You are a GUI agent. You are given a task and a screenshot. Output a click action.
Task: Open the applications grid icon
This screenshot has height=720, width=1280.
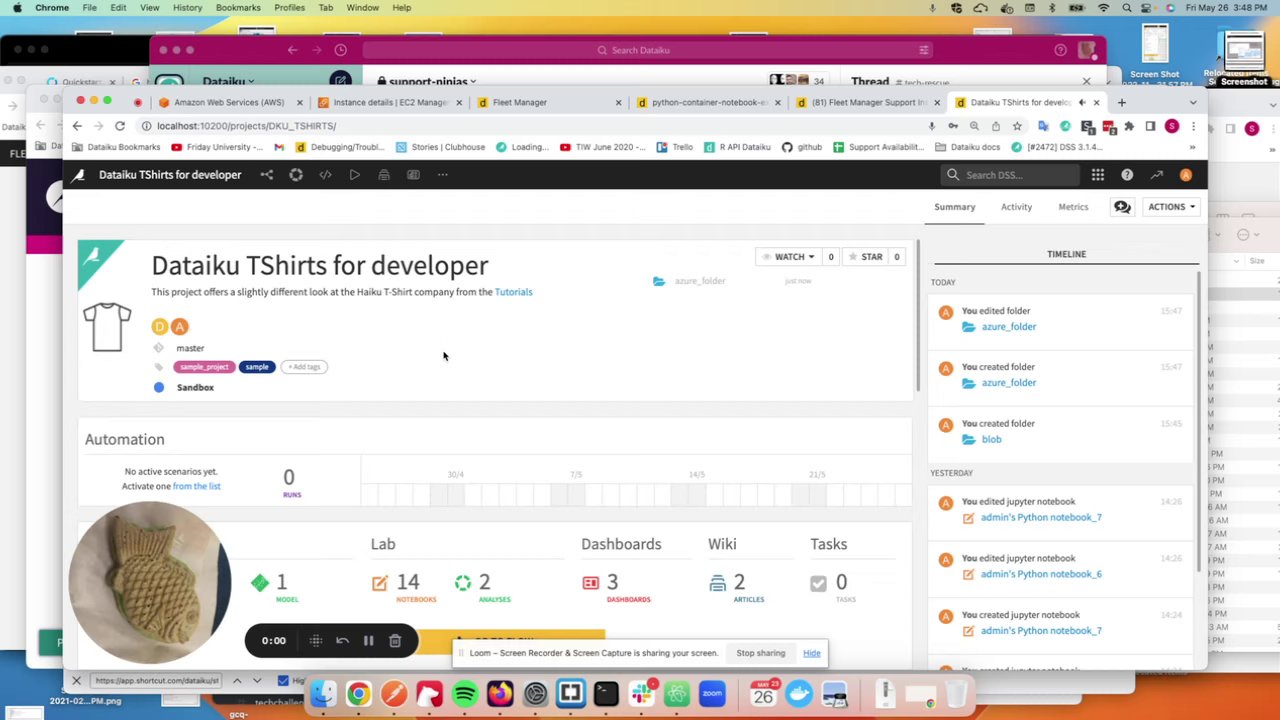coord(1098,175)
